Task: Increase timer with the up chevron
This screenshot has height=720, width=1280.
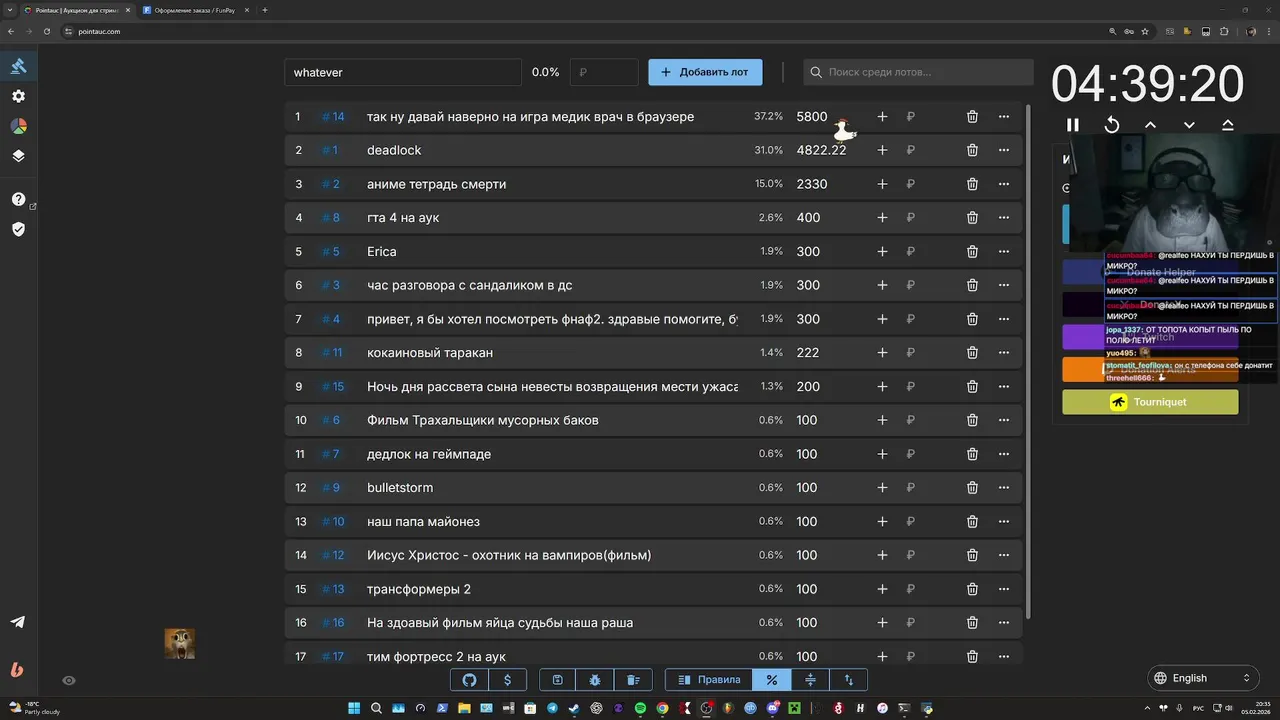Action: pyautogui.click(x=1150, y=125)
